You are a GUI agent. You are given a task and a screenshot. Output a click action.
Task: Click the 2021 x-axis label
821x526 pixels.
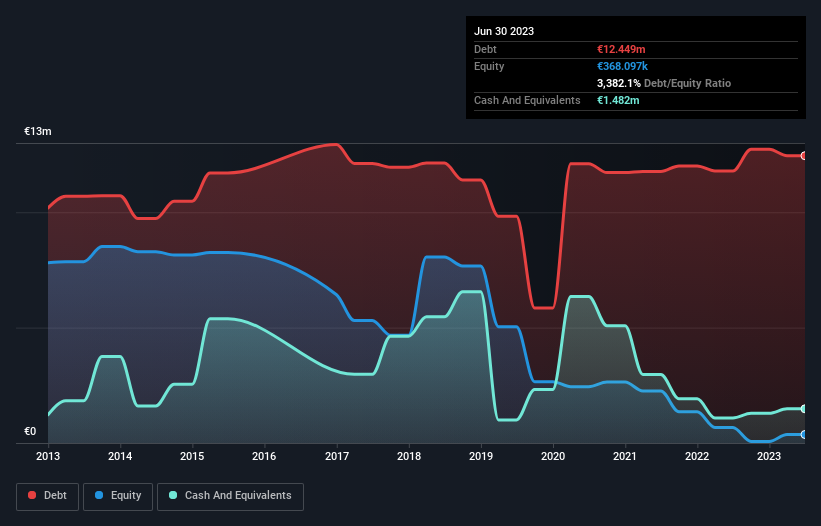[625, 456]
